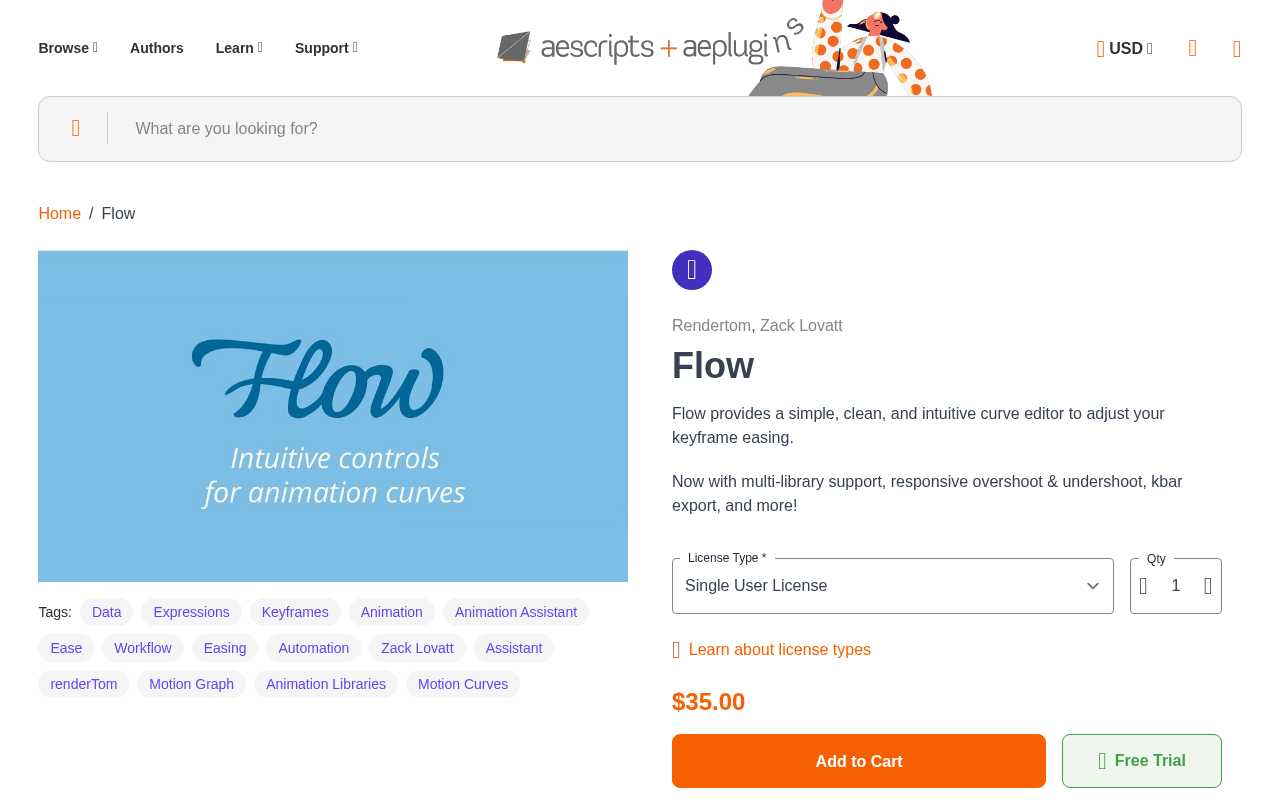Click the Add to Cart button
1280x800 pixels.
(x=858, y=761)
